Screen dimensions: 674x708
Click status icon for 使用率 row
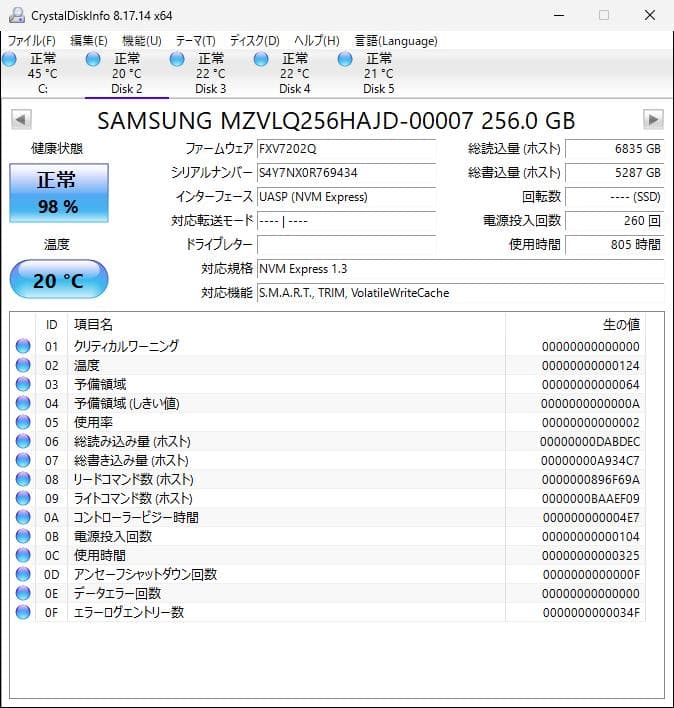click(23, 422)
